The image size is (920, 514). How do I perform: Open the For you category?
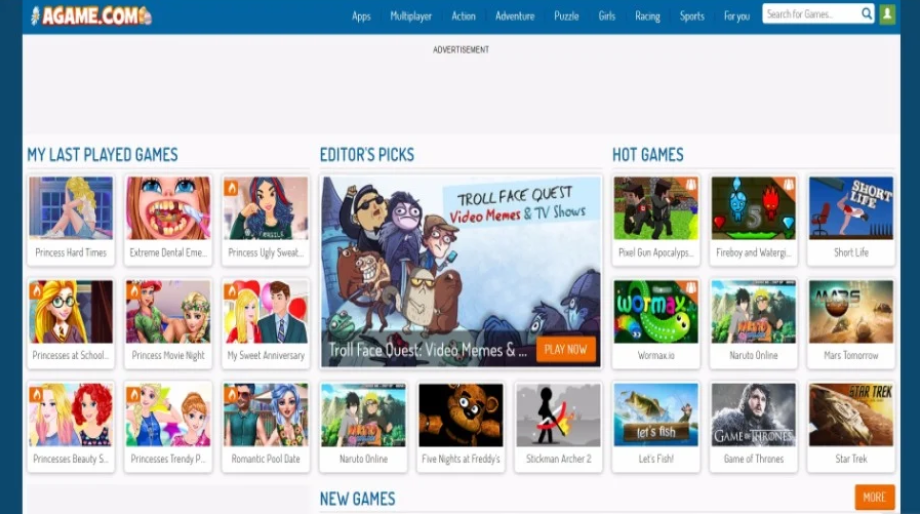pyautogui.click(x=736, y=16)
